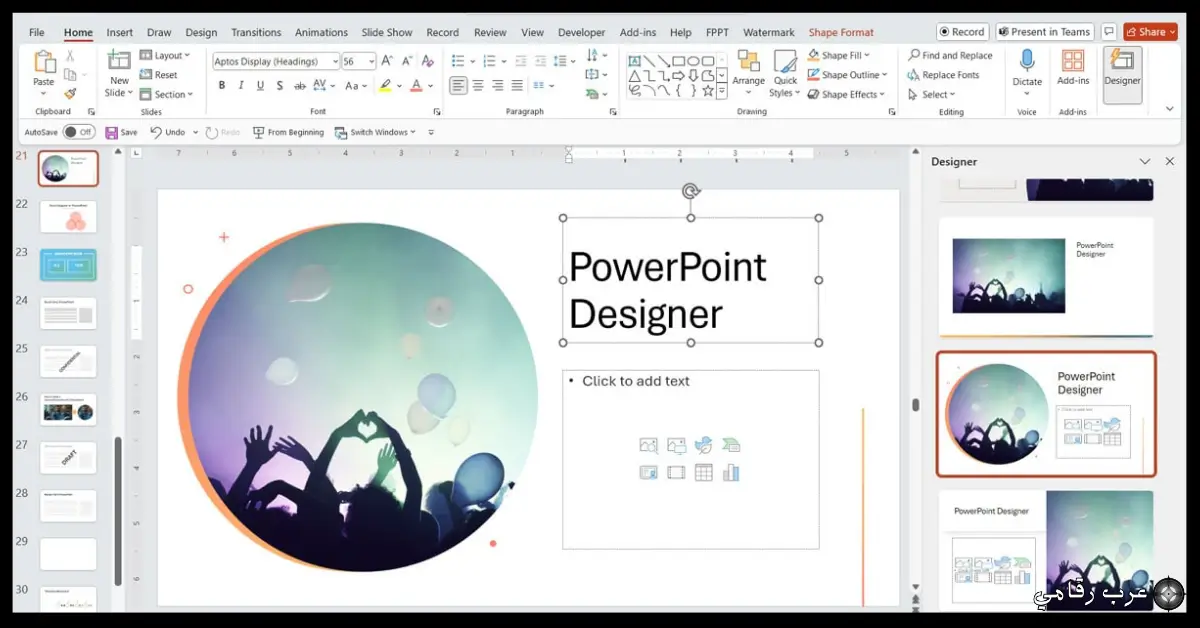Toggle Underline text formatting
The height and width of the screenshot is (628, 1200).
260,85
